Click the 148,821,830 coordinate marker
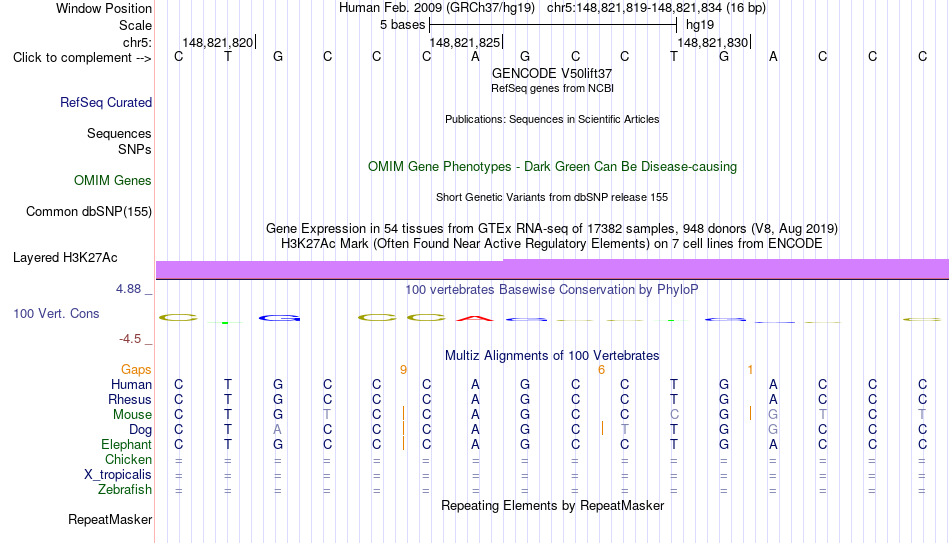 712,42
